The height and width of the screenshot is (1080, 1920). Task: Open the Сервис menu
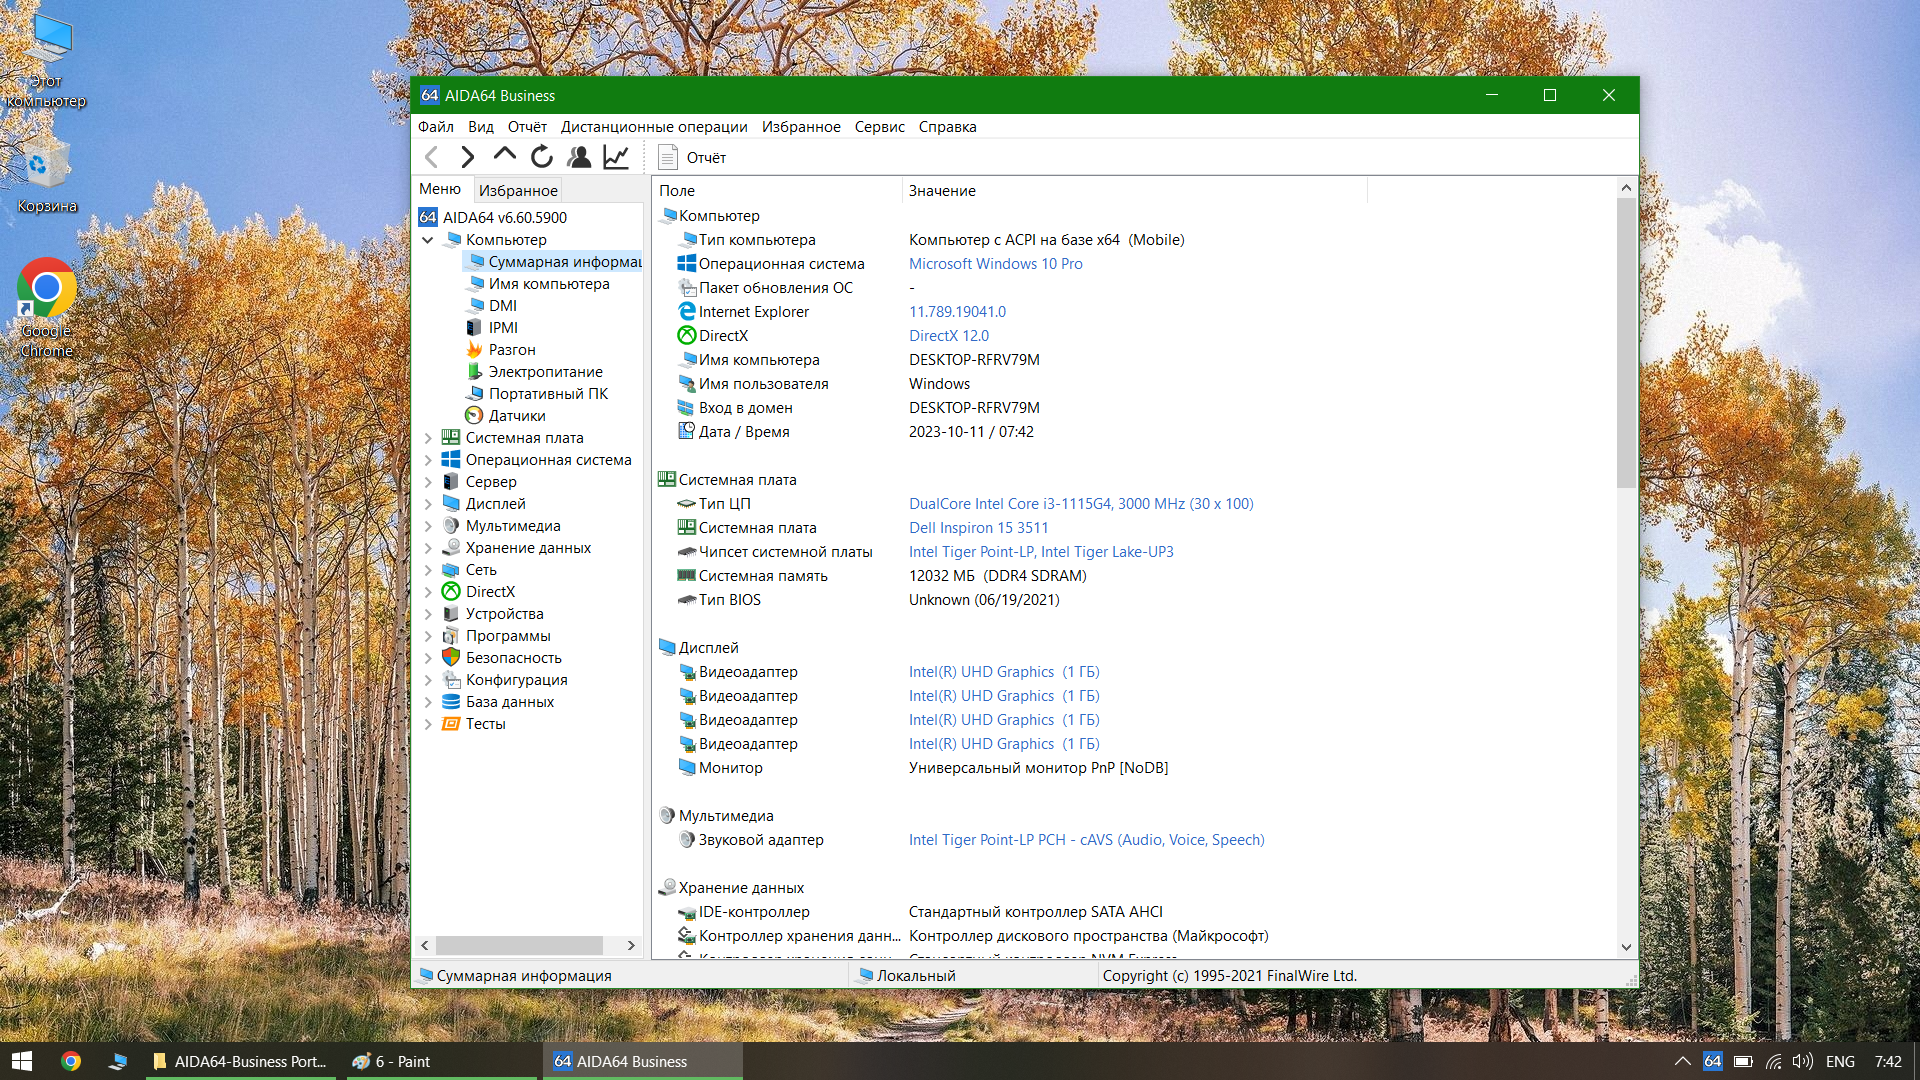pos(879,127)
